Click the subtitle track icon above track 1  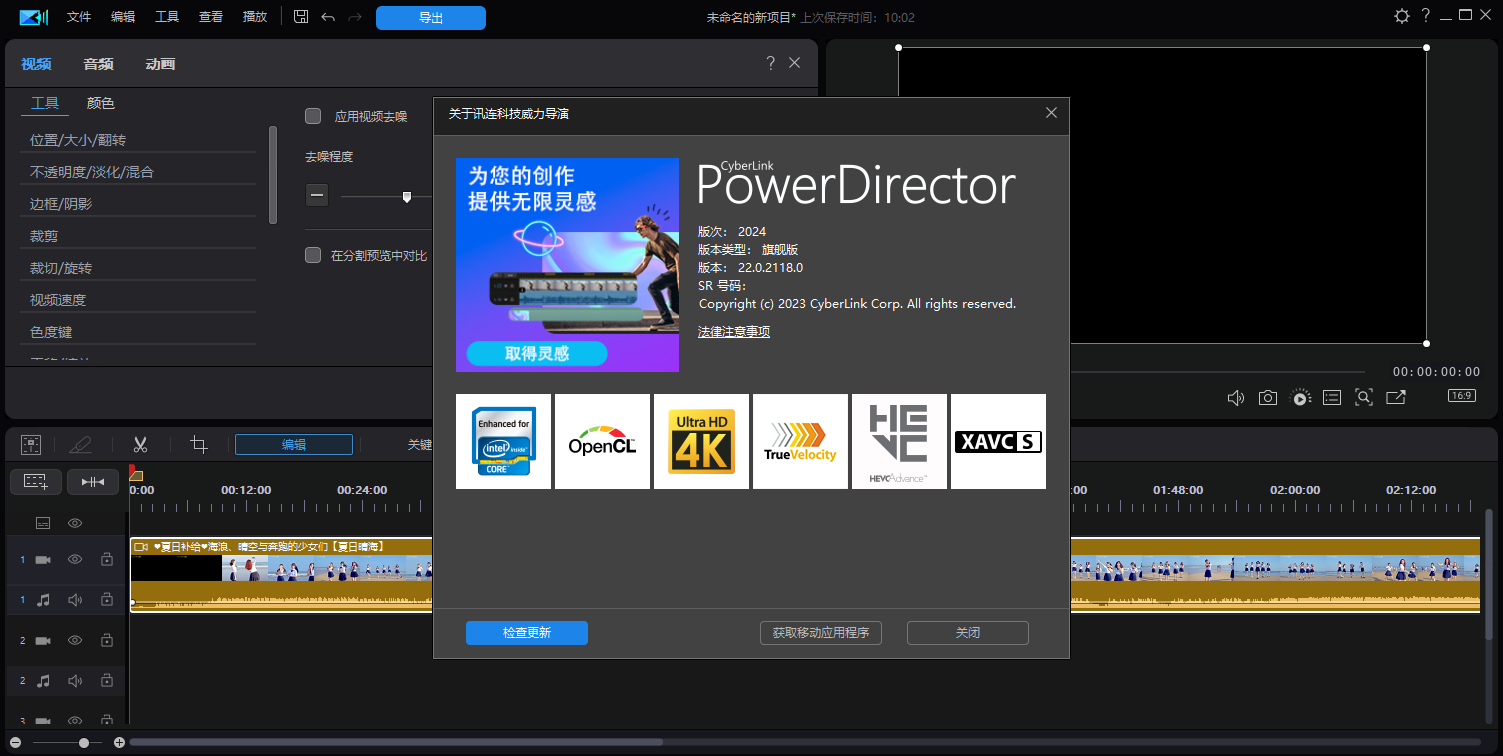point(43,523)
